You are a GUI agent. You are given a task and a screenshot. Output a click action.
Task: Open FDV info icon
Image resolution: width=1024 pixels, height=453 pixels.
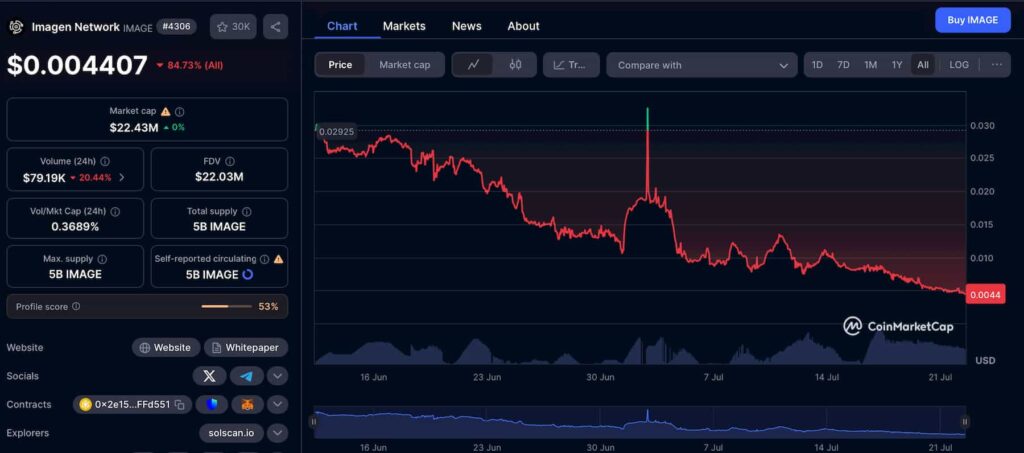click(230, 161)
